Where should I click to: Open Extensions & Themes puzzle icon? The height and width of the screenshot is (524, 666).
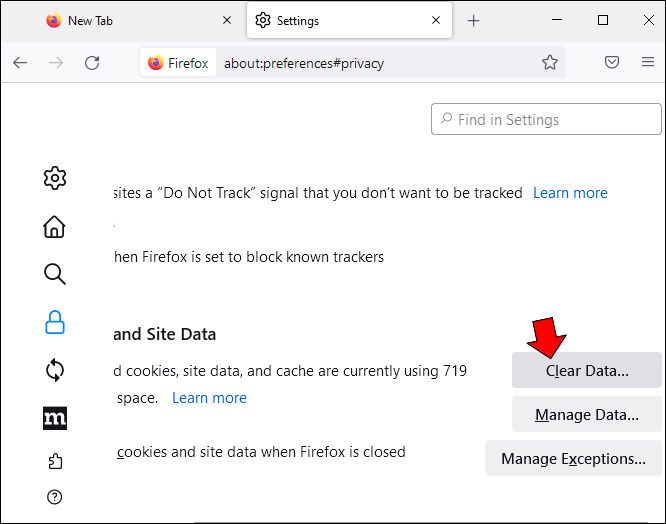(x=55, y=462)
